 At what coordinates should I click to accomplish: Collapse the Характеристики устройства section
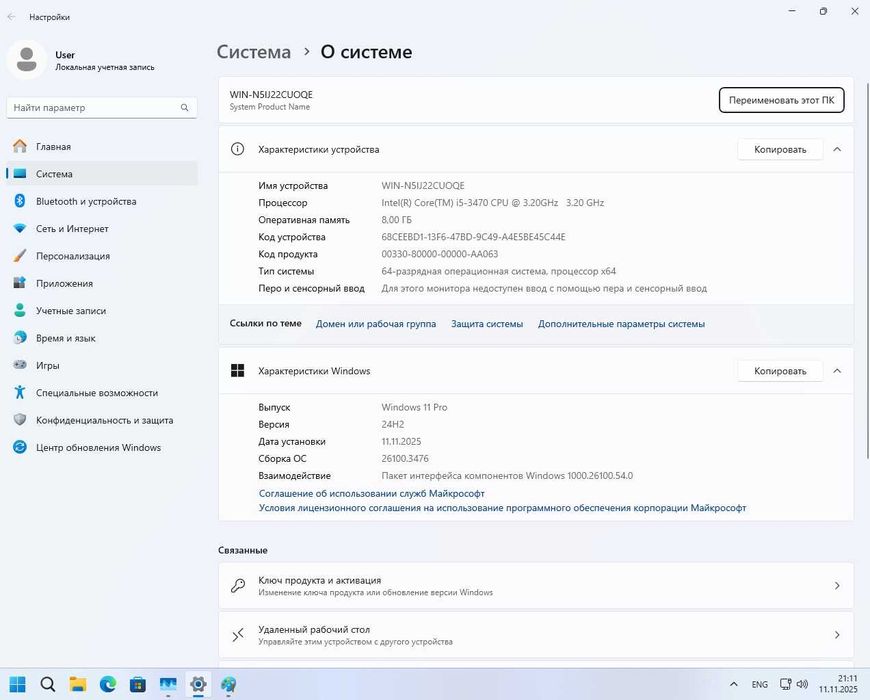837,149
